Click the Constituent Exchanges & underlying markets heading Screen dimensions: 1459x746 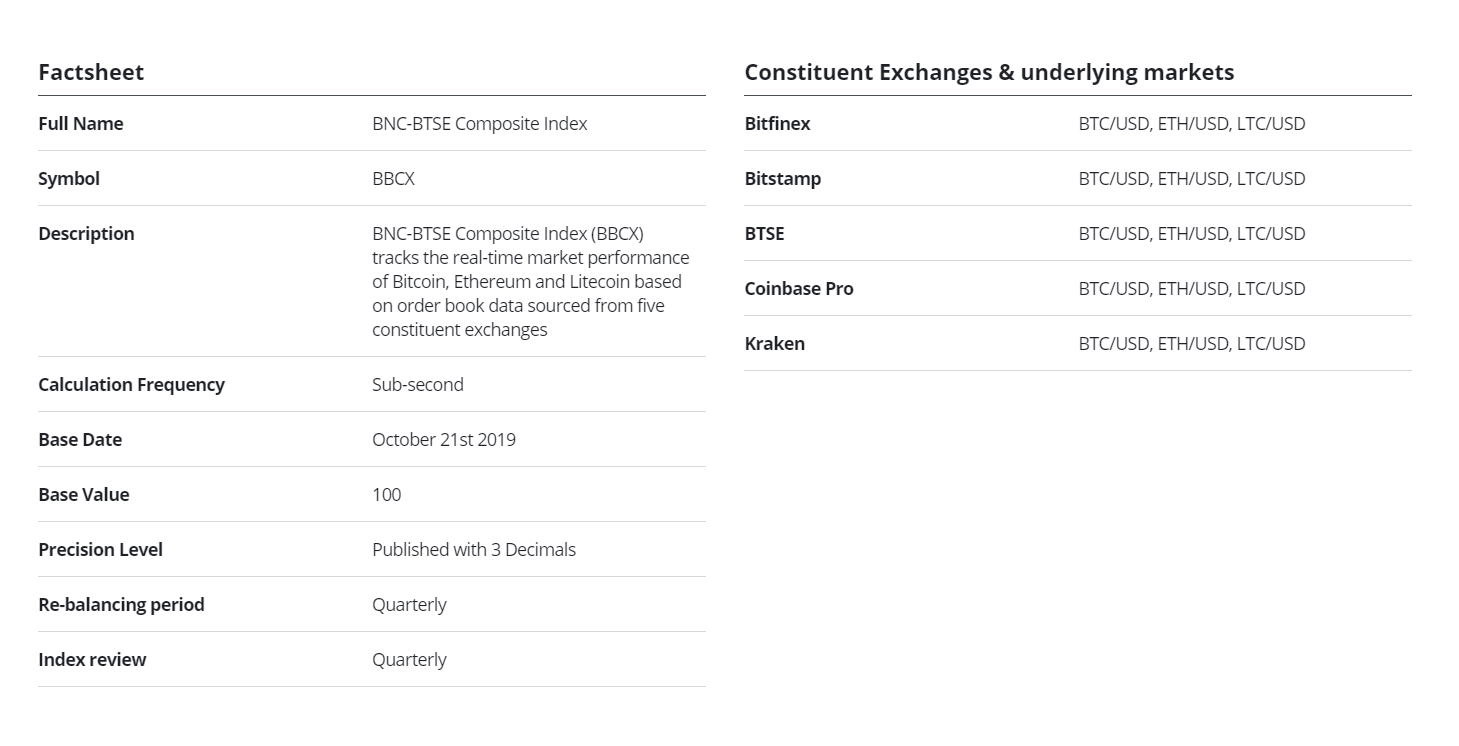pos(989,72)
